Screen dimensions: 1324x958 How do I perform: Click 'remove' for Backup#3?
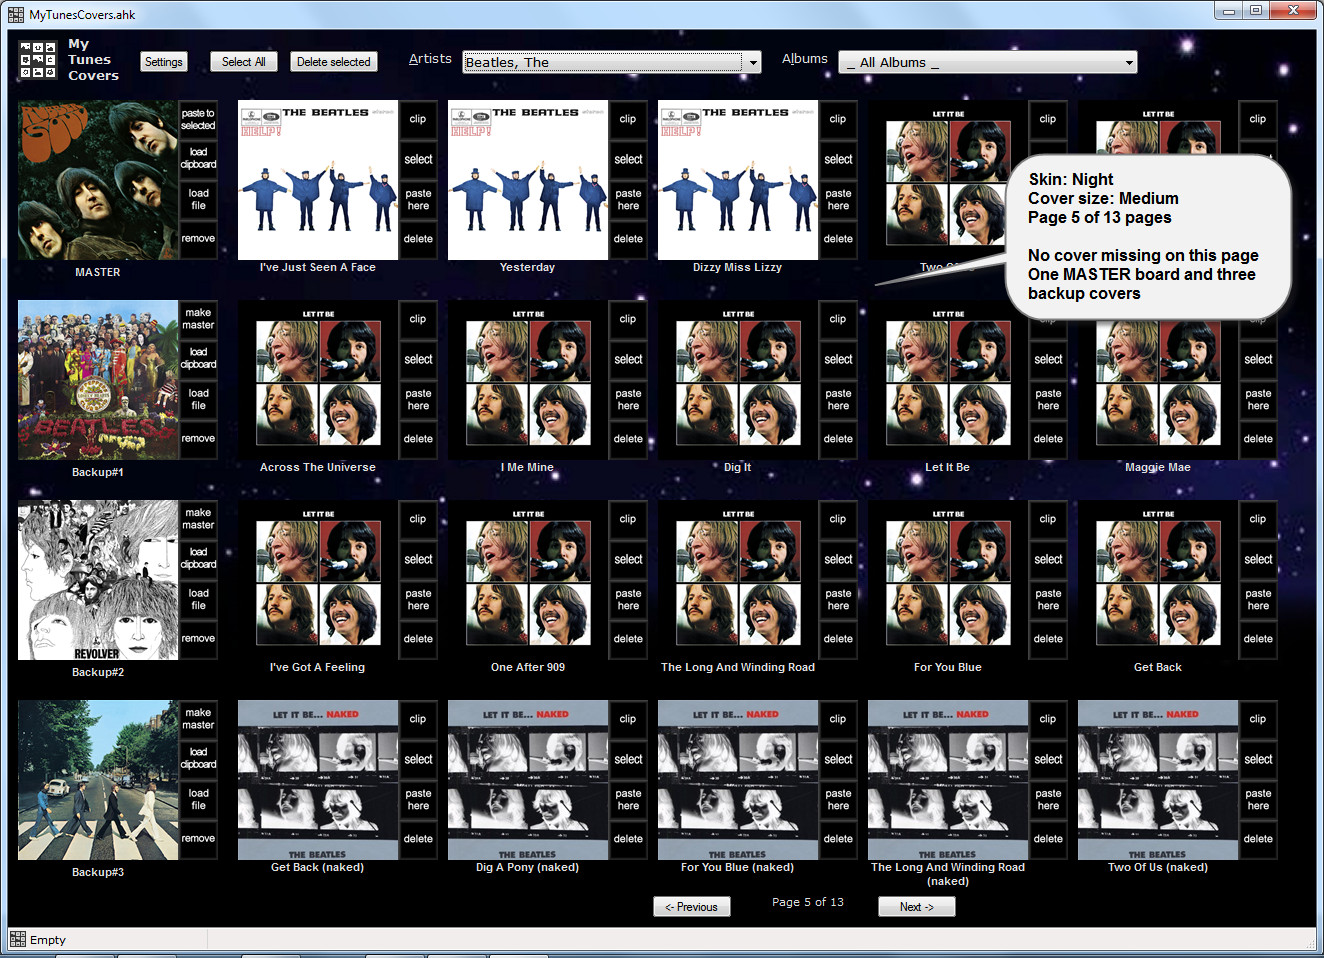click(198, 839)
